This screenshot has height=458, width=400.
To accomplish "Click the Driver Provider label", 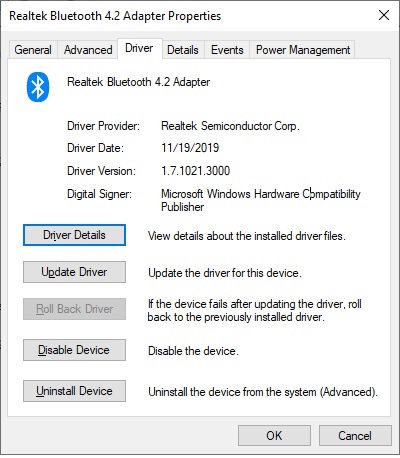I will pyautogui.click(x=103, y=126).
